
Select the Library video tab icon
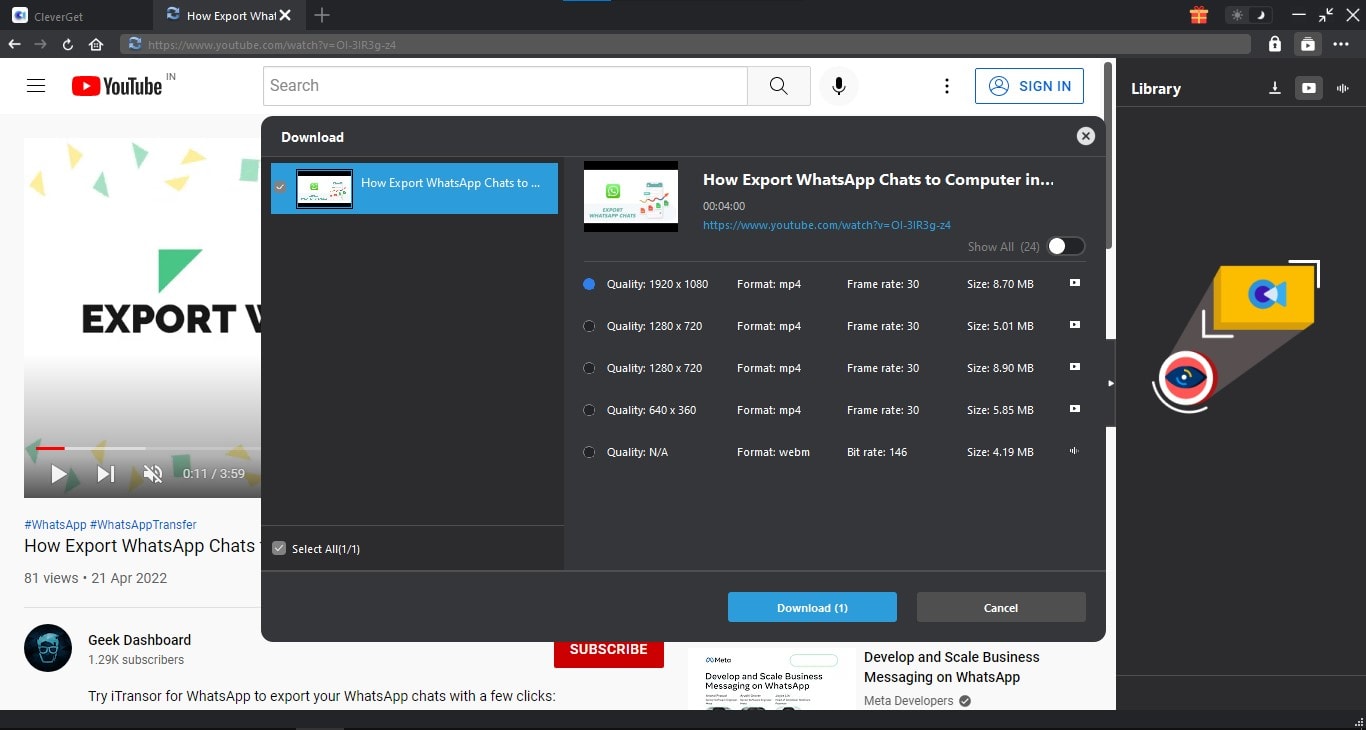click(1309, 88)
